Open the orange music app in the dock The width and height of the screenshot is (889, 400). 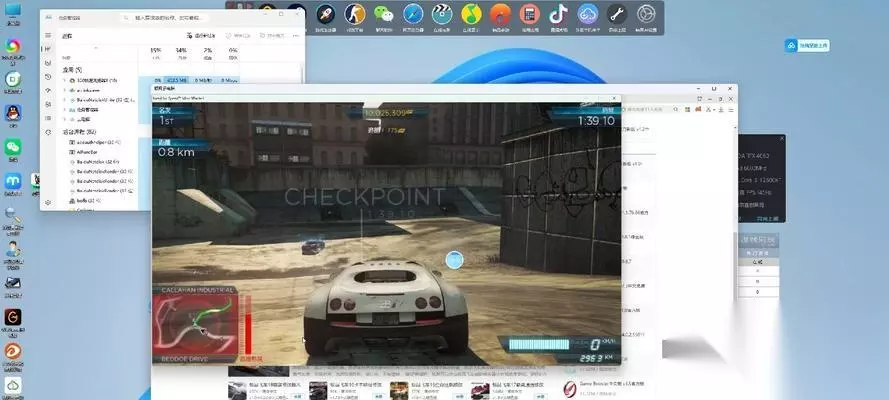pos(500,14)
